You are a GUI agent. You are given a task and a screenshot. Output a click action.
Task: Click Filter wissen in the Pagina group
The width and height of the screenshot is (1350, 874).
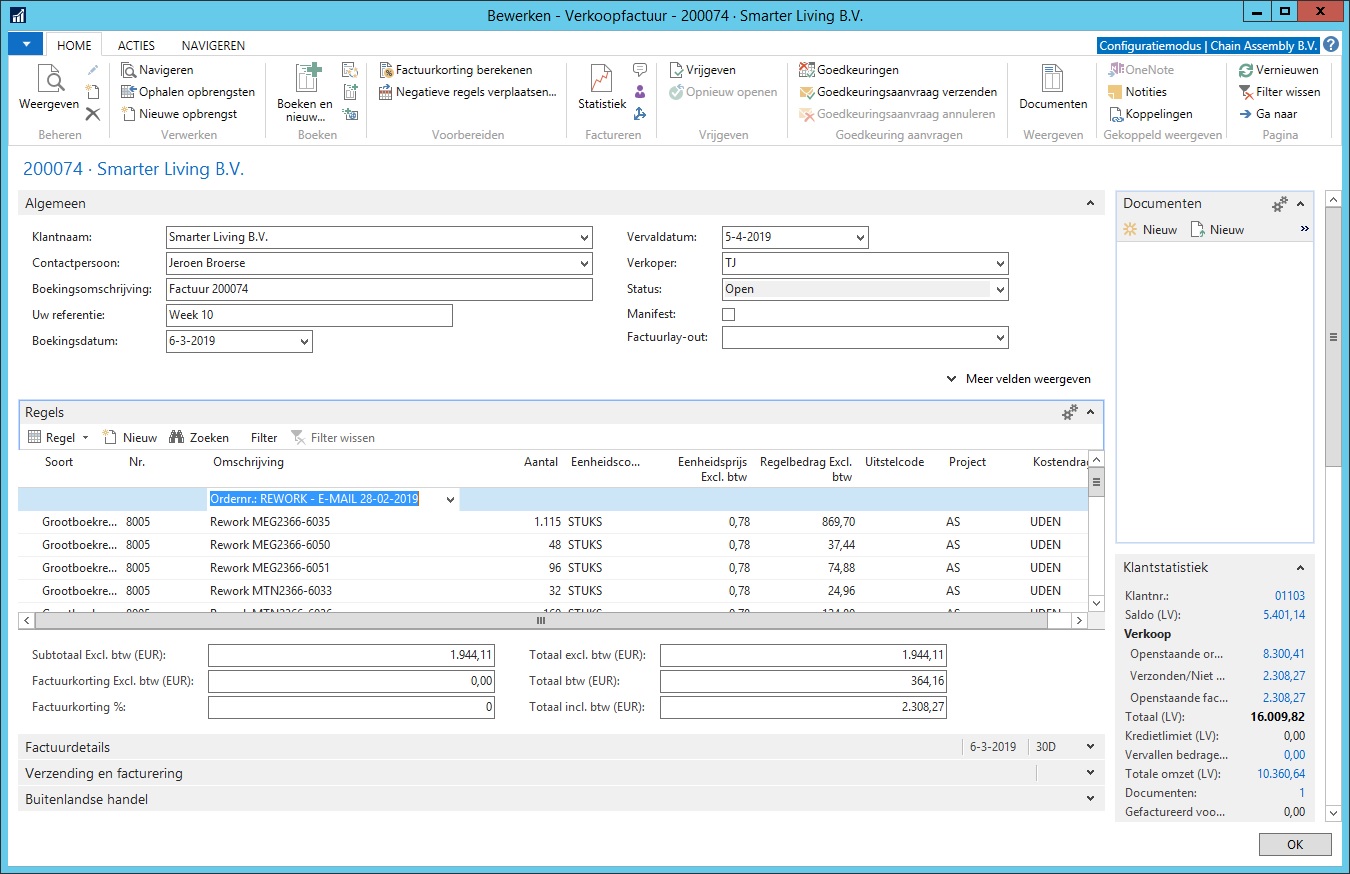coord(1279,92)
